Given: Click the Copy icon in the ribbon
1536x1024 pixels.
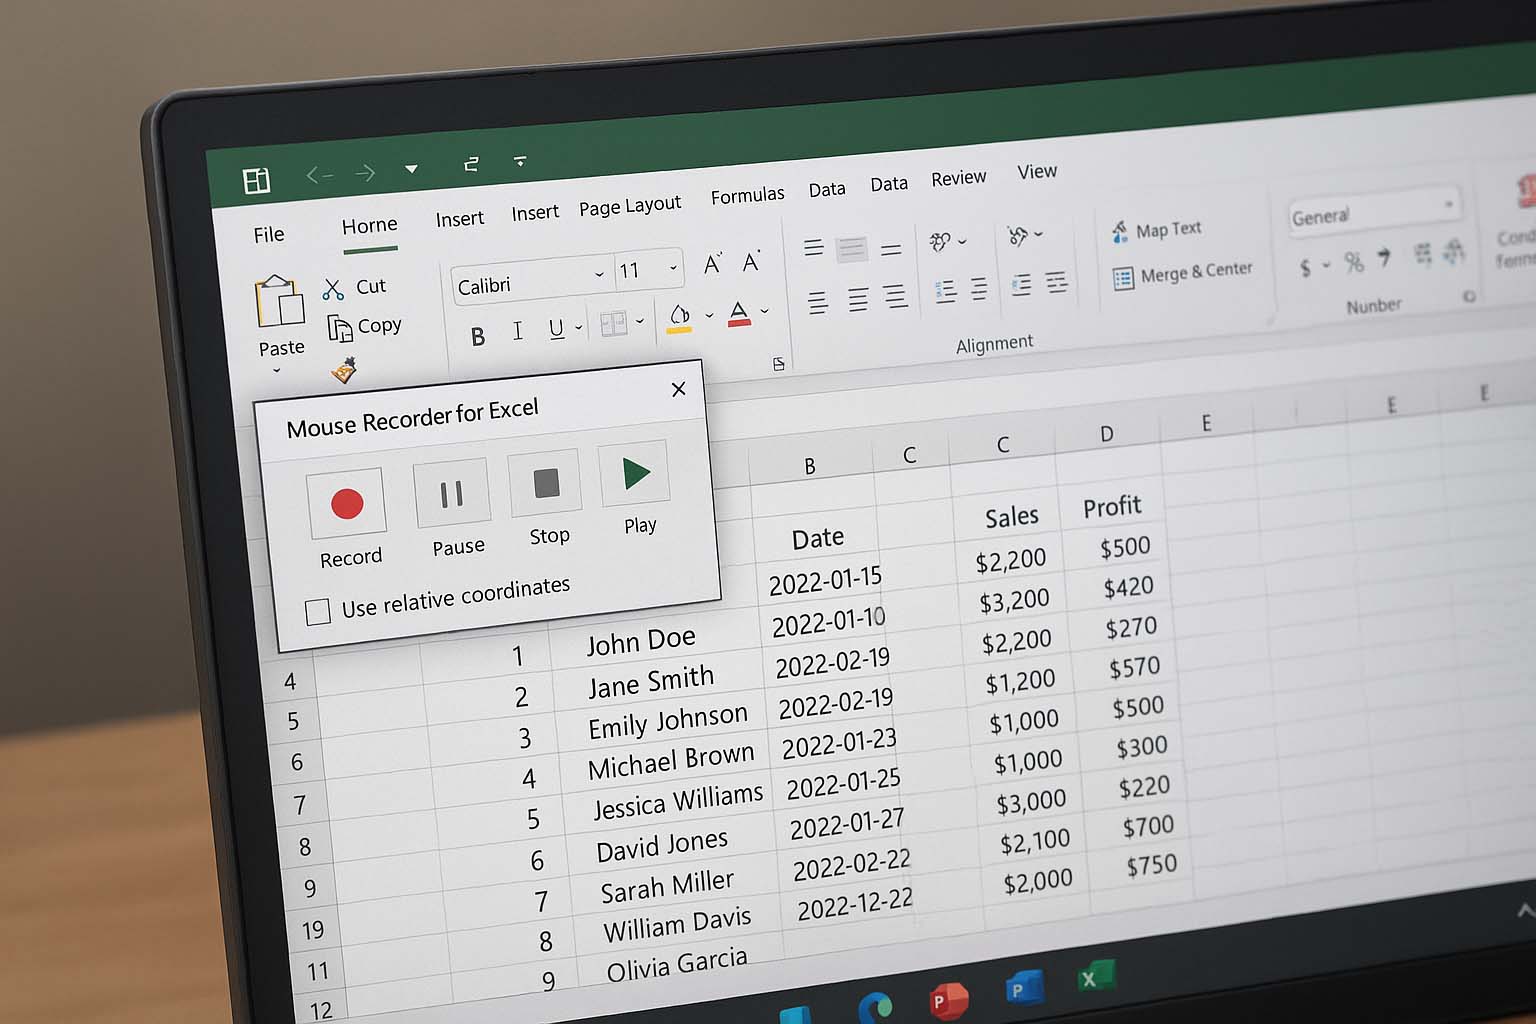Looking at the screenshot, I should click(340, 328).
